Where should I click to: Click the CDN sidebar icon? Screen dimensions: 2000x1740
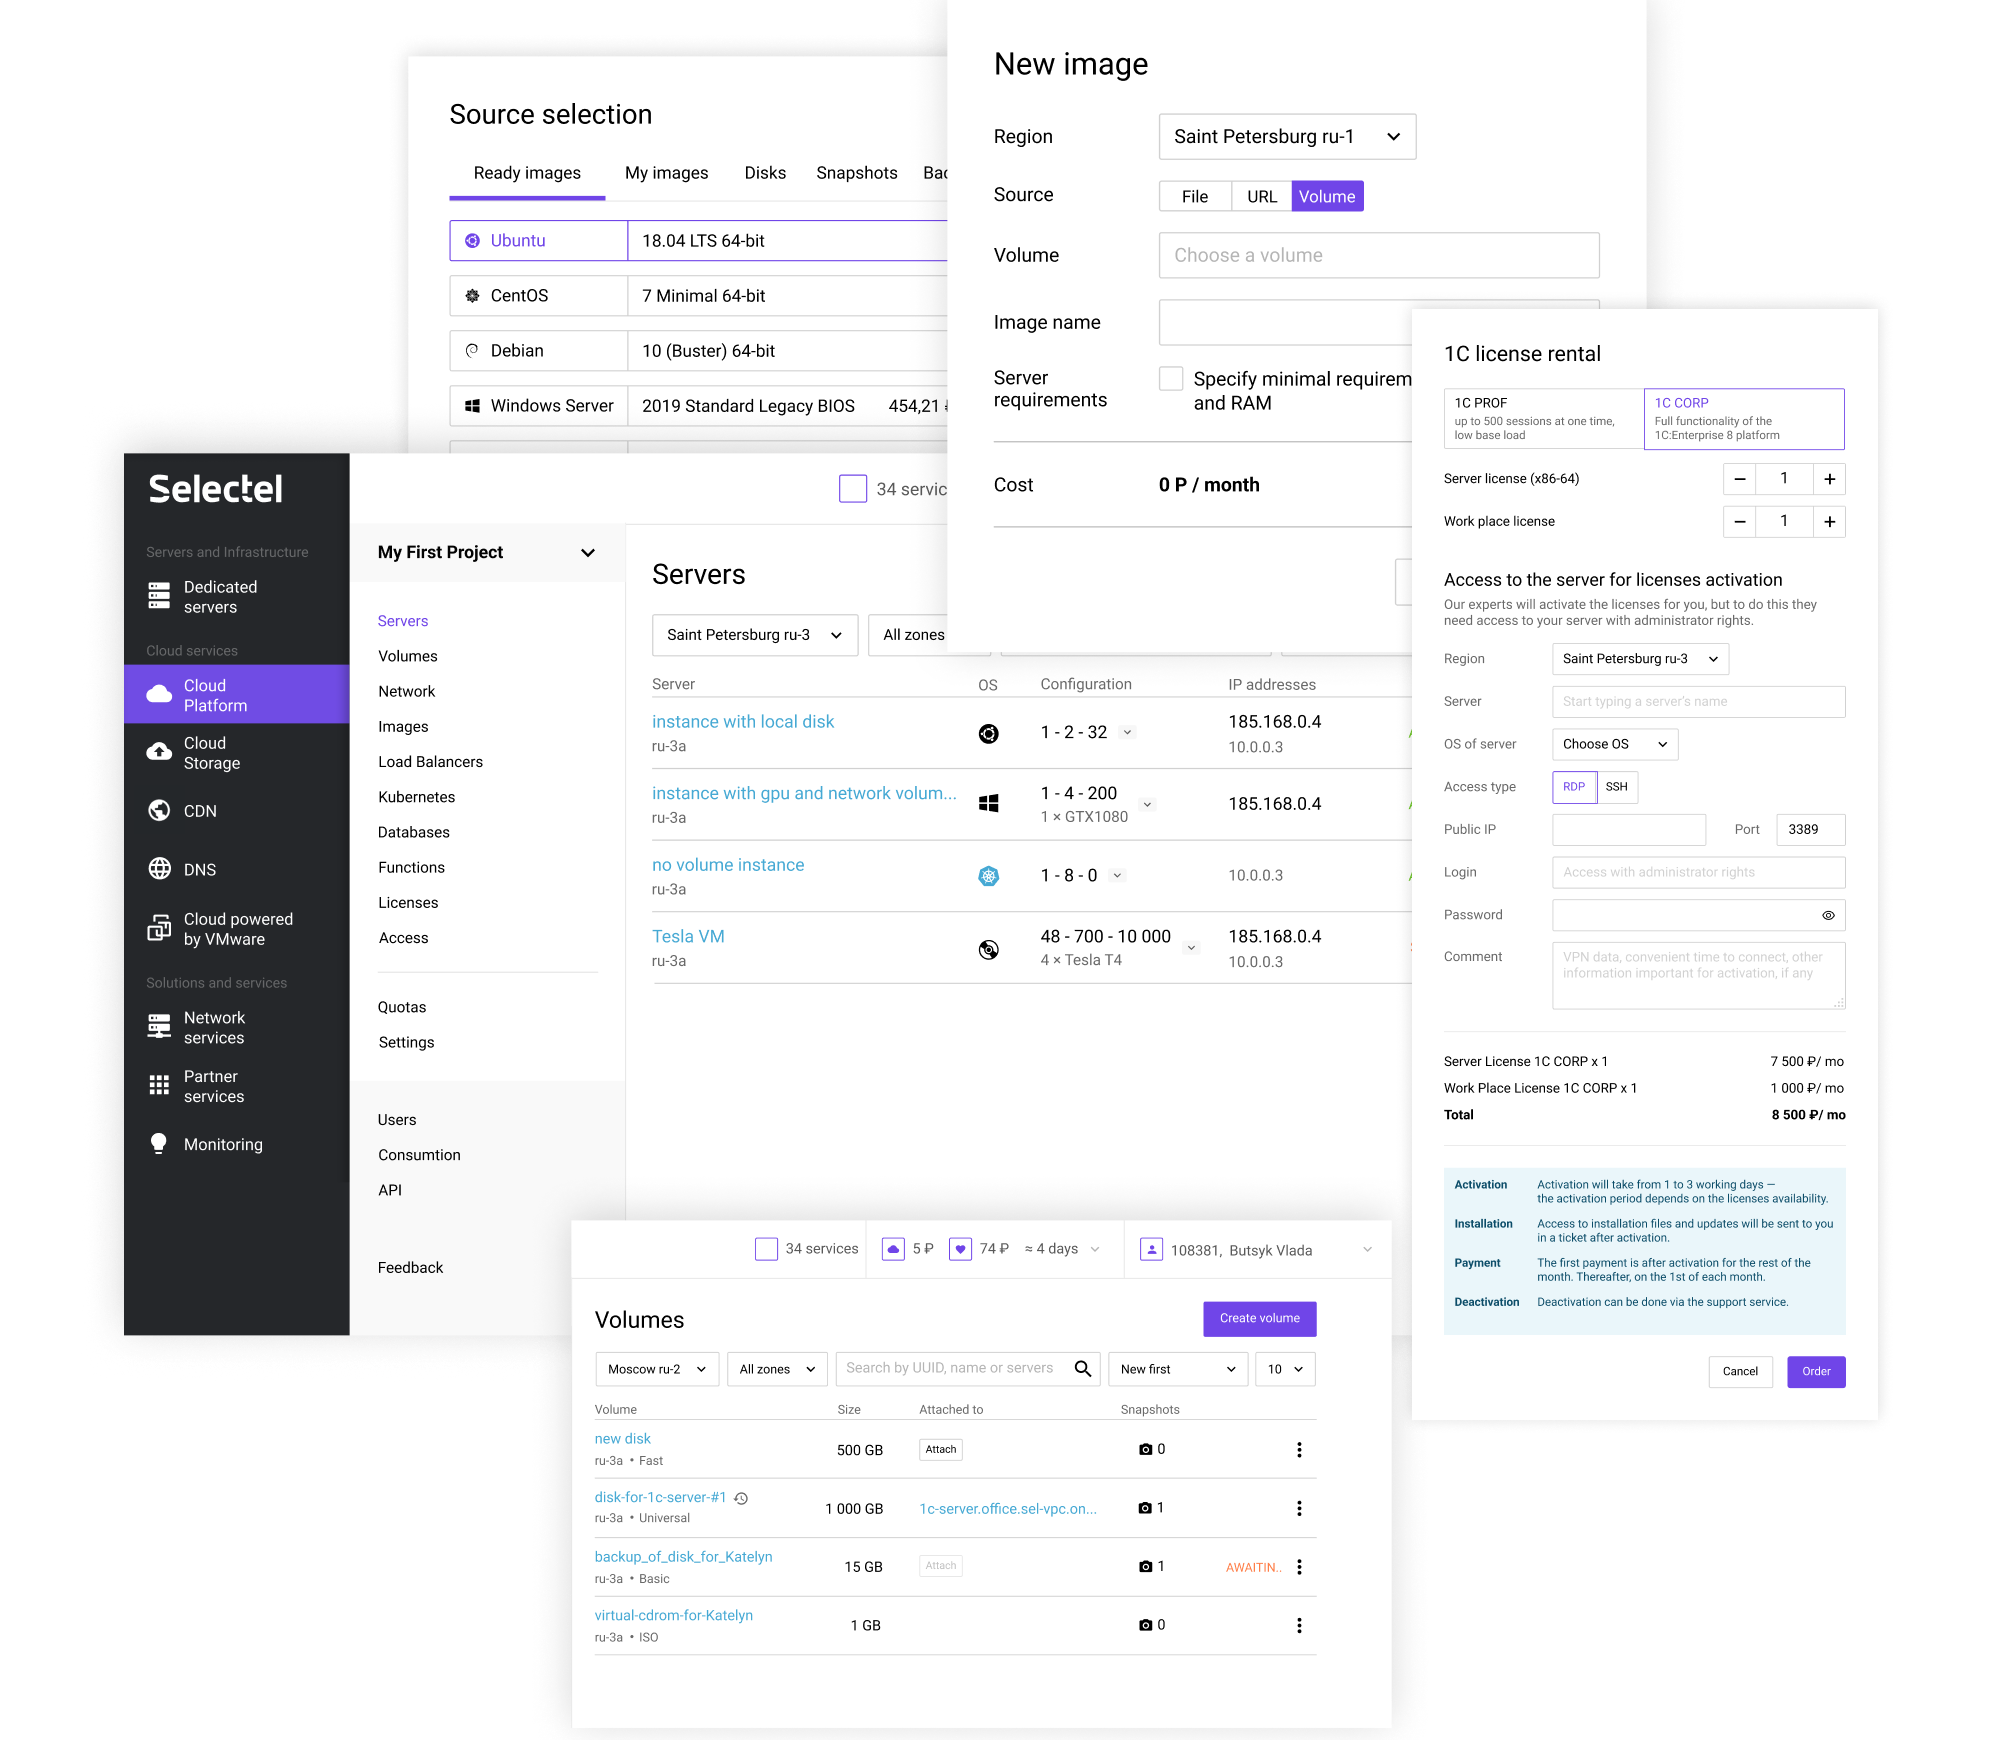[159, 811]
